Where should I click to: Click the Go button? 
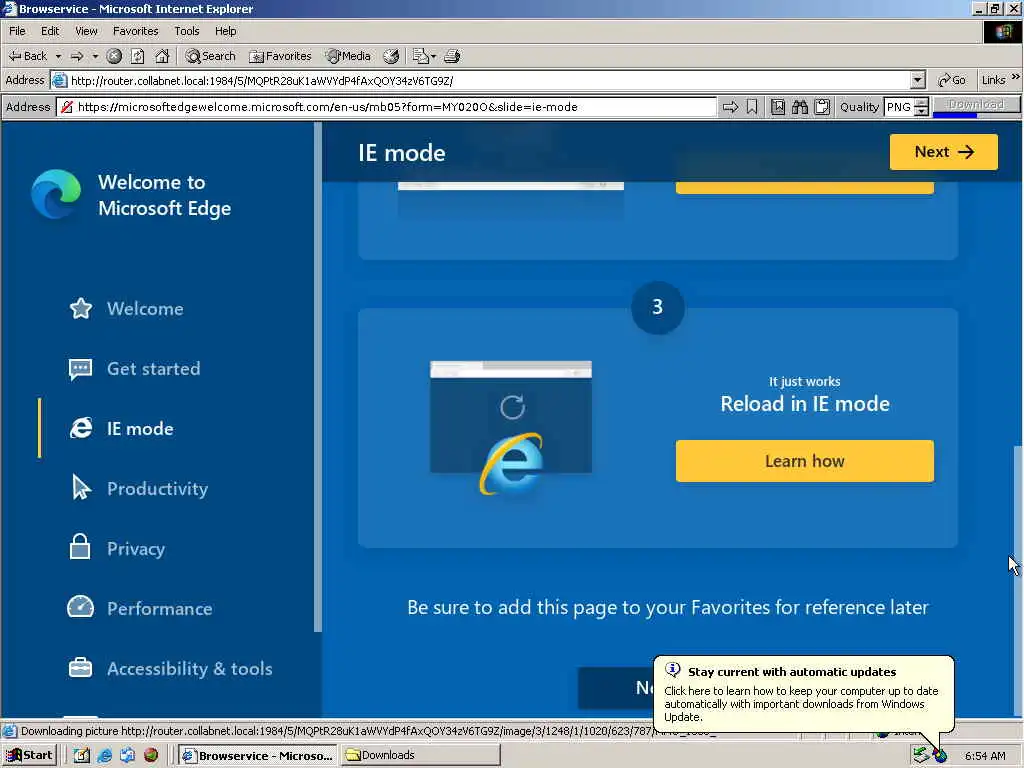click(951, 80)
